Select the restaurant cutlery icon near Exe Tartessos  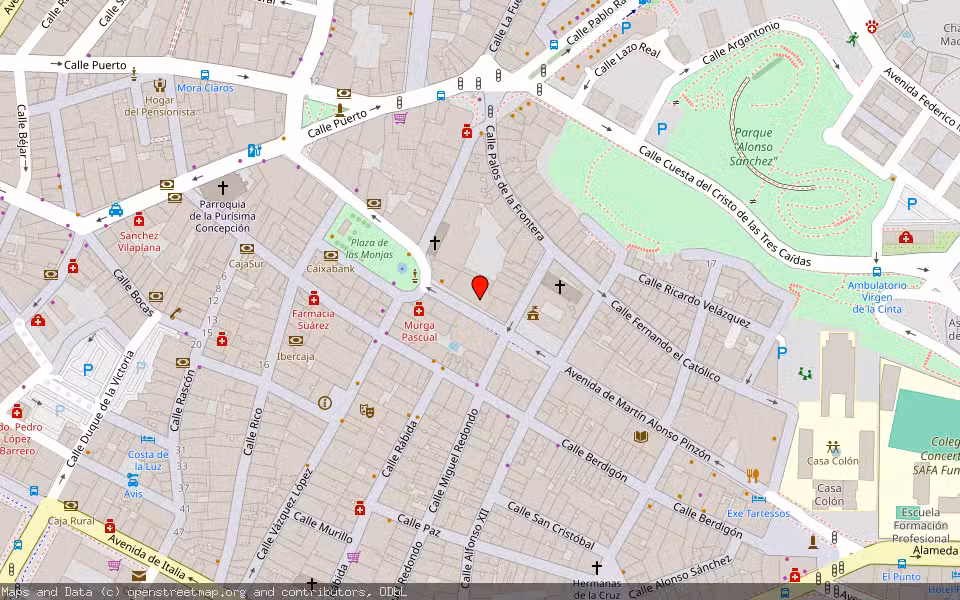[x=753, y=473]
